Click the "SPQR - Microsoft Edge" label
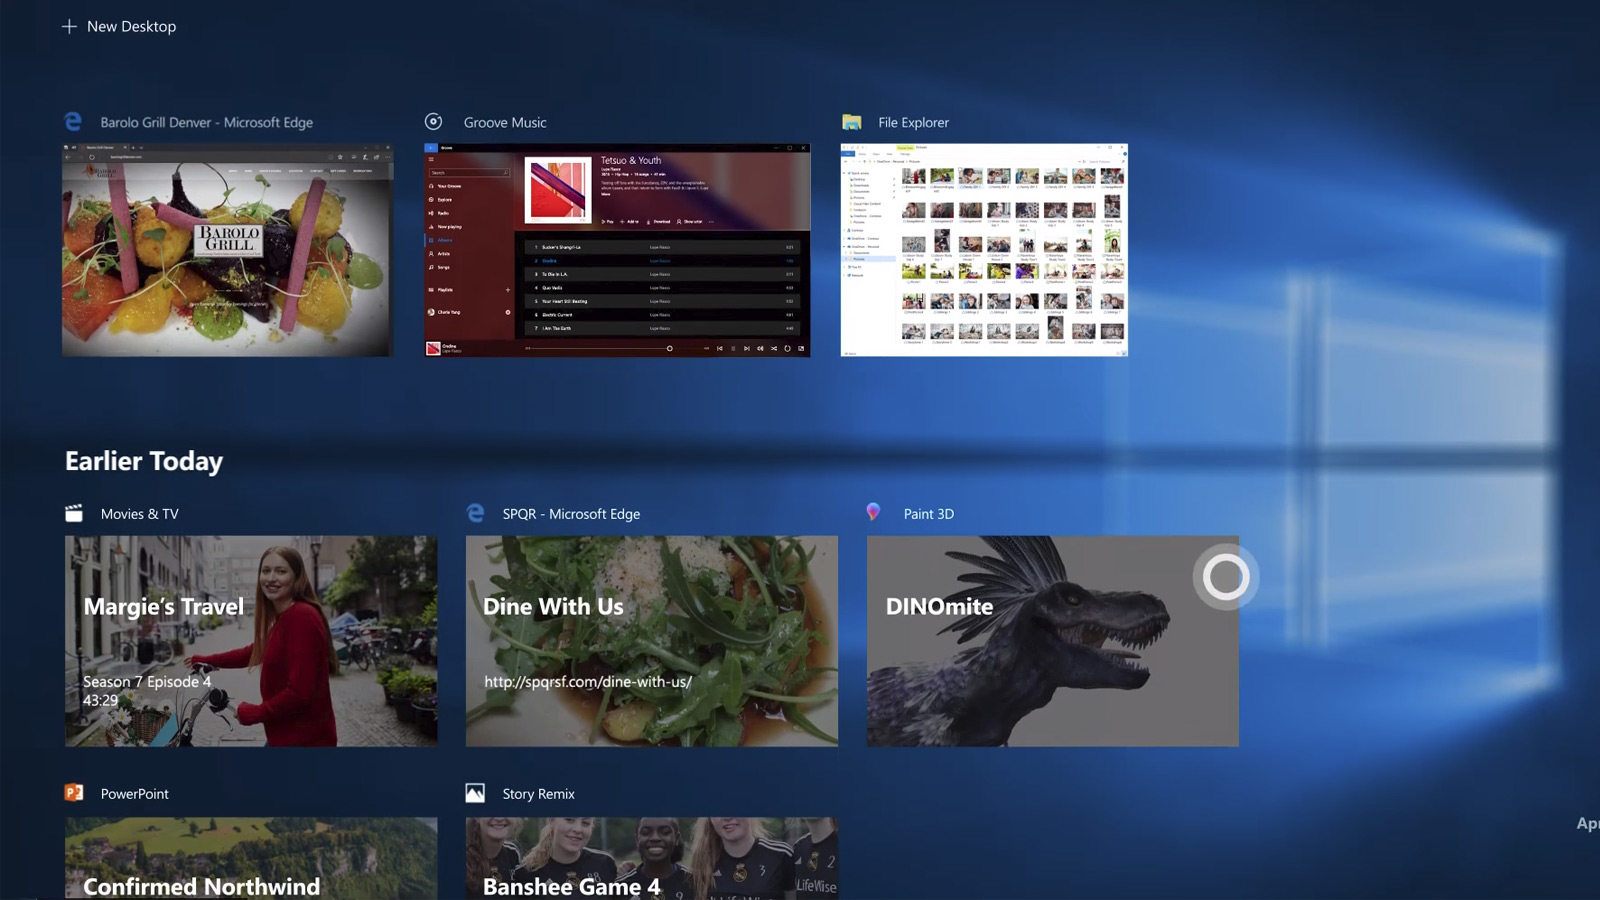 (571, 514)
